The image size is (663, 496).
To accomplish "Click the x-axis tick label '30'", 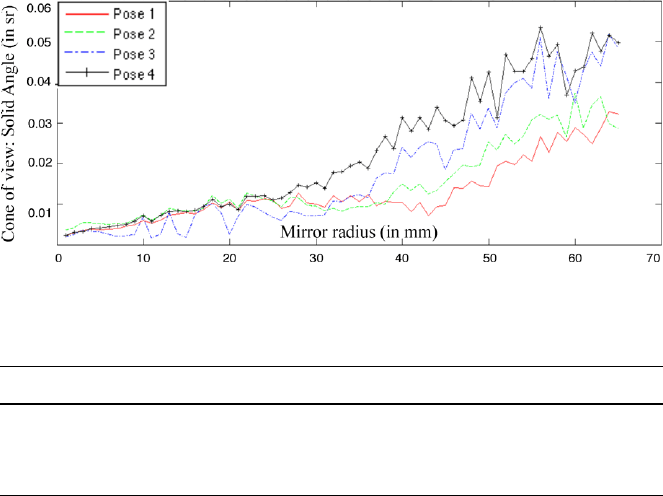I will coord(316,258).
